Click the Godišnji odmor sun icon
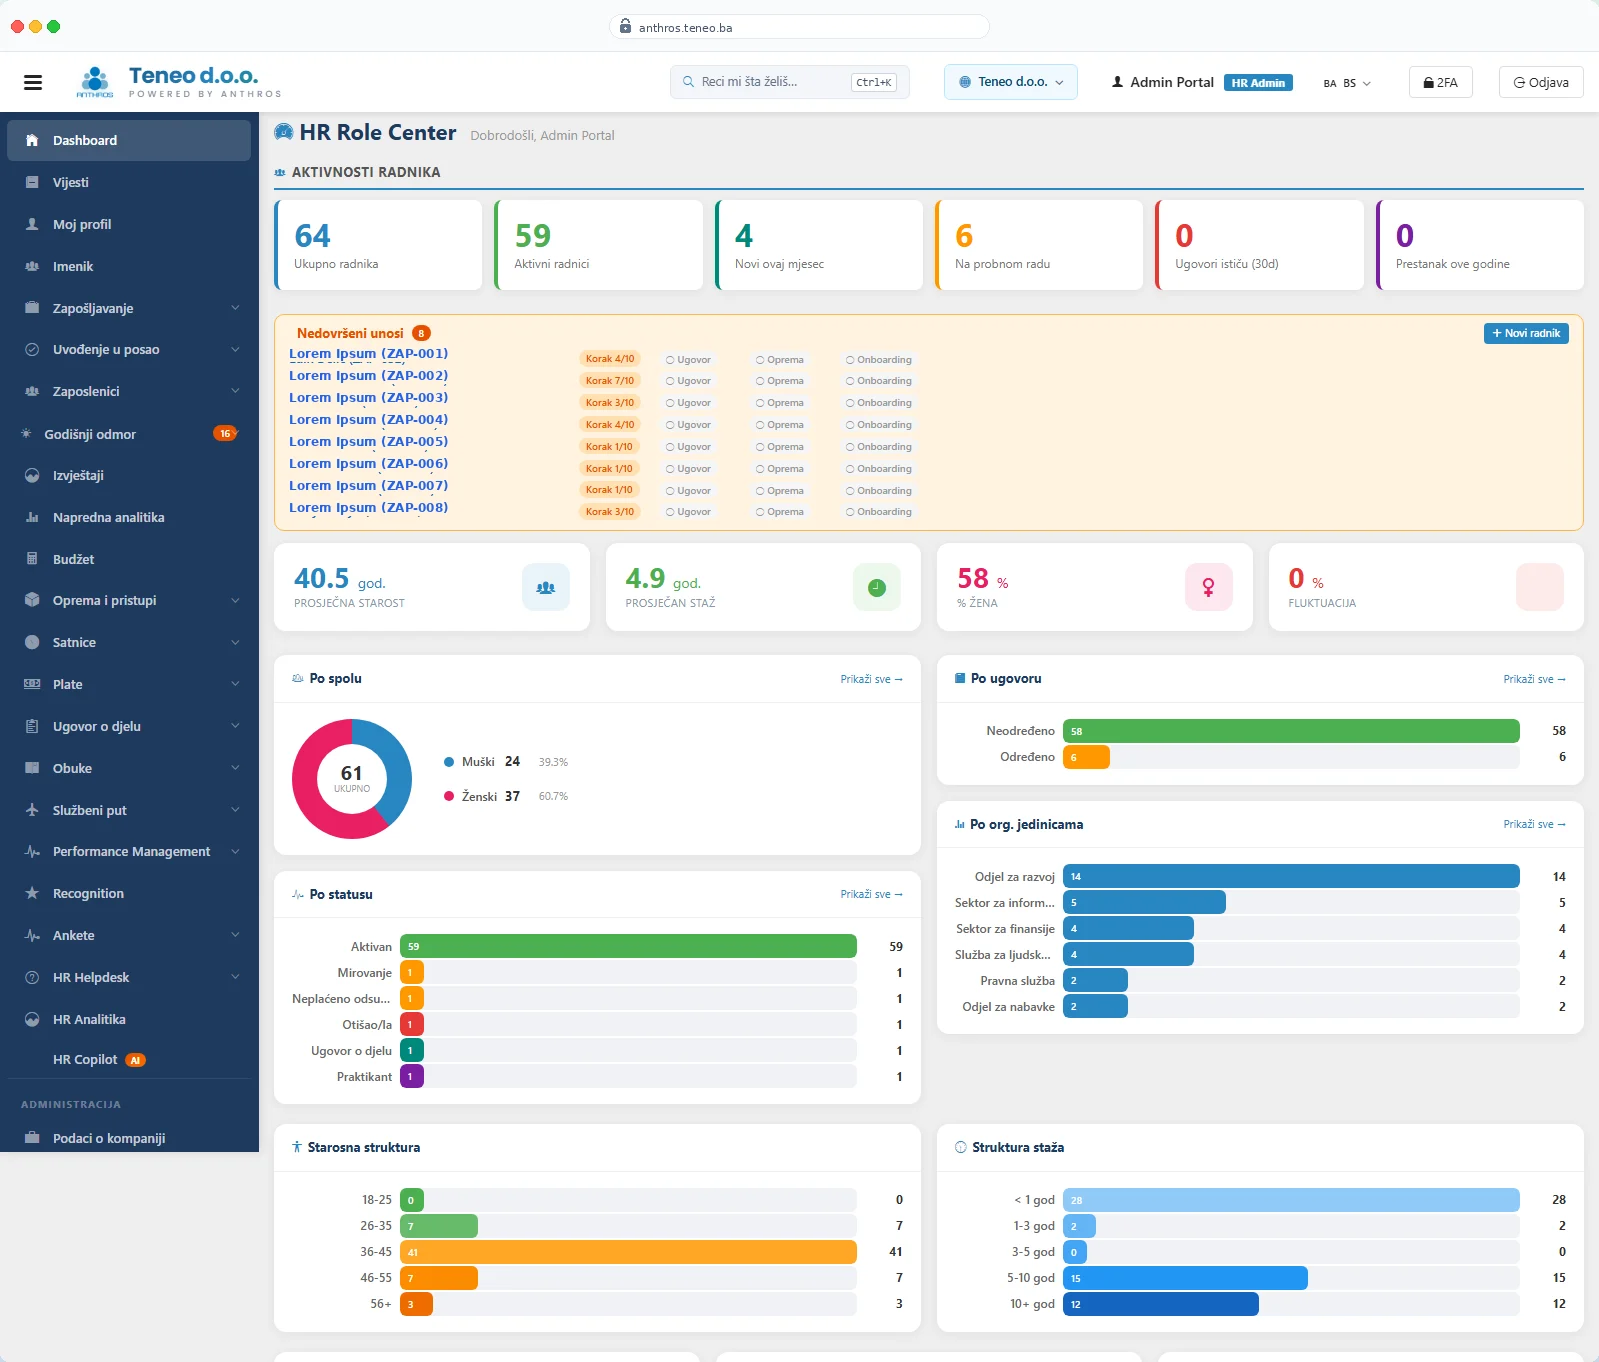The width and height of the screenshot is (1599, 1362). (x=26, y=434)
